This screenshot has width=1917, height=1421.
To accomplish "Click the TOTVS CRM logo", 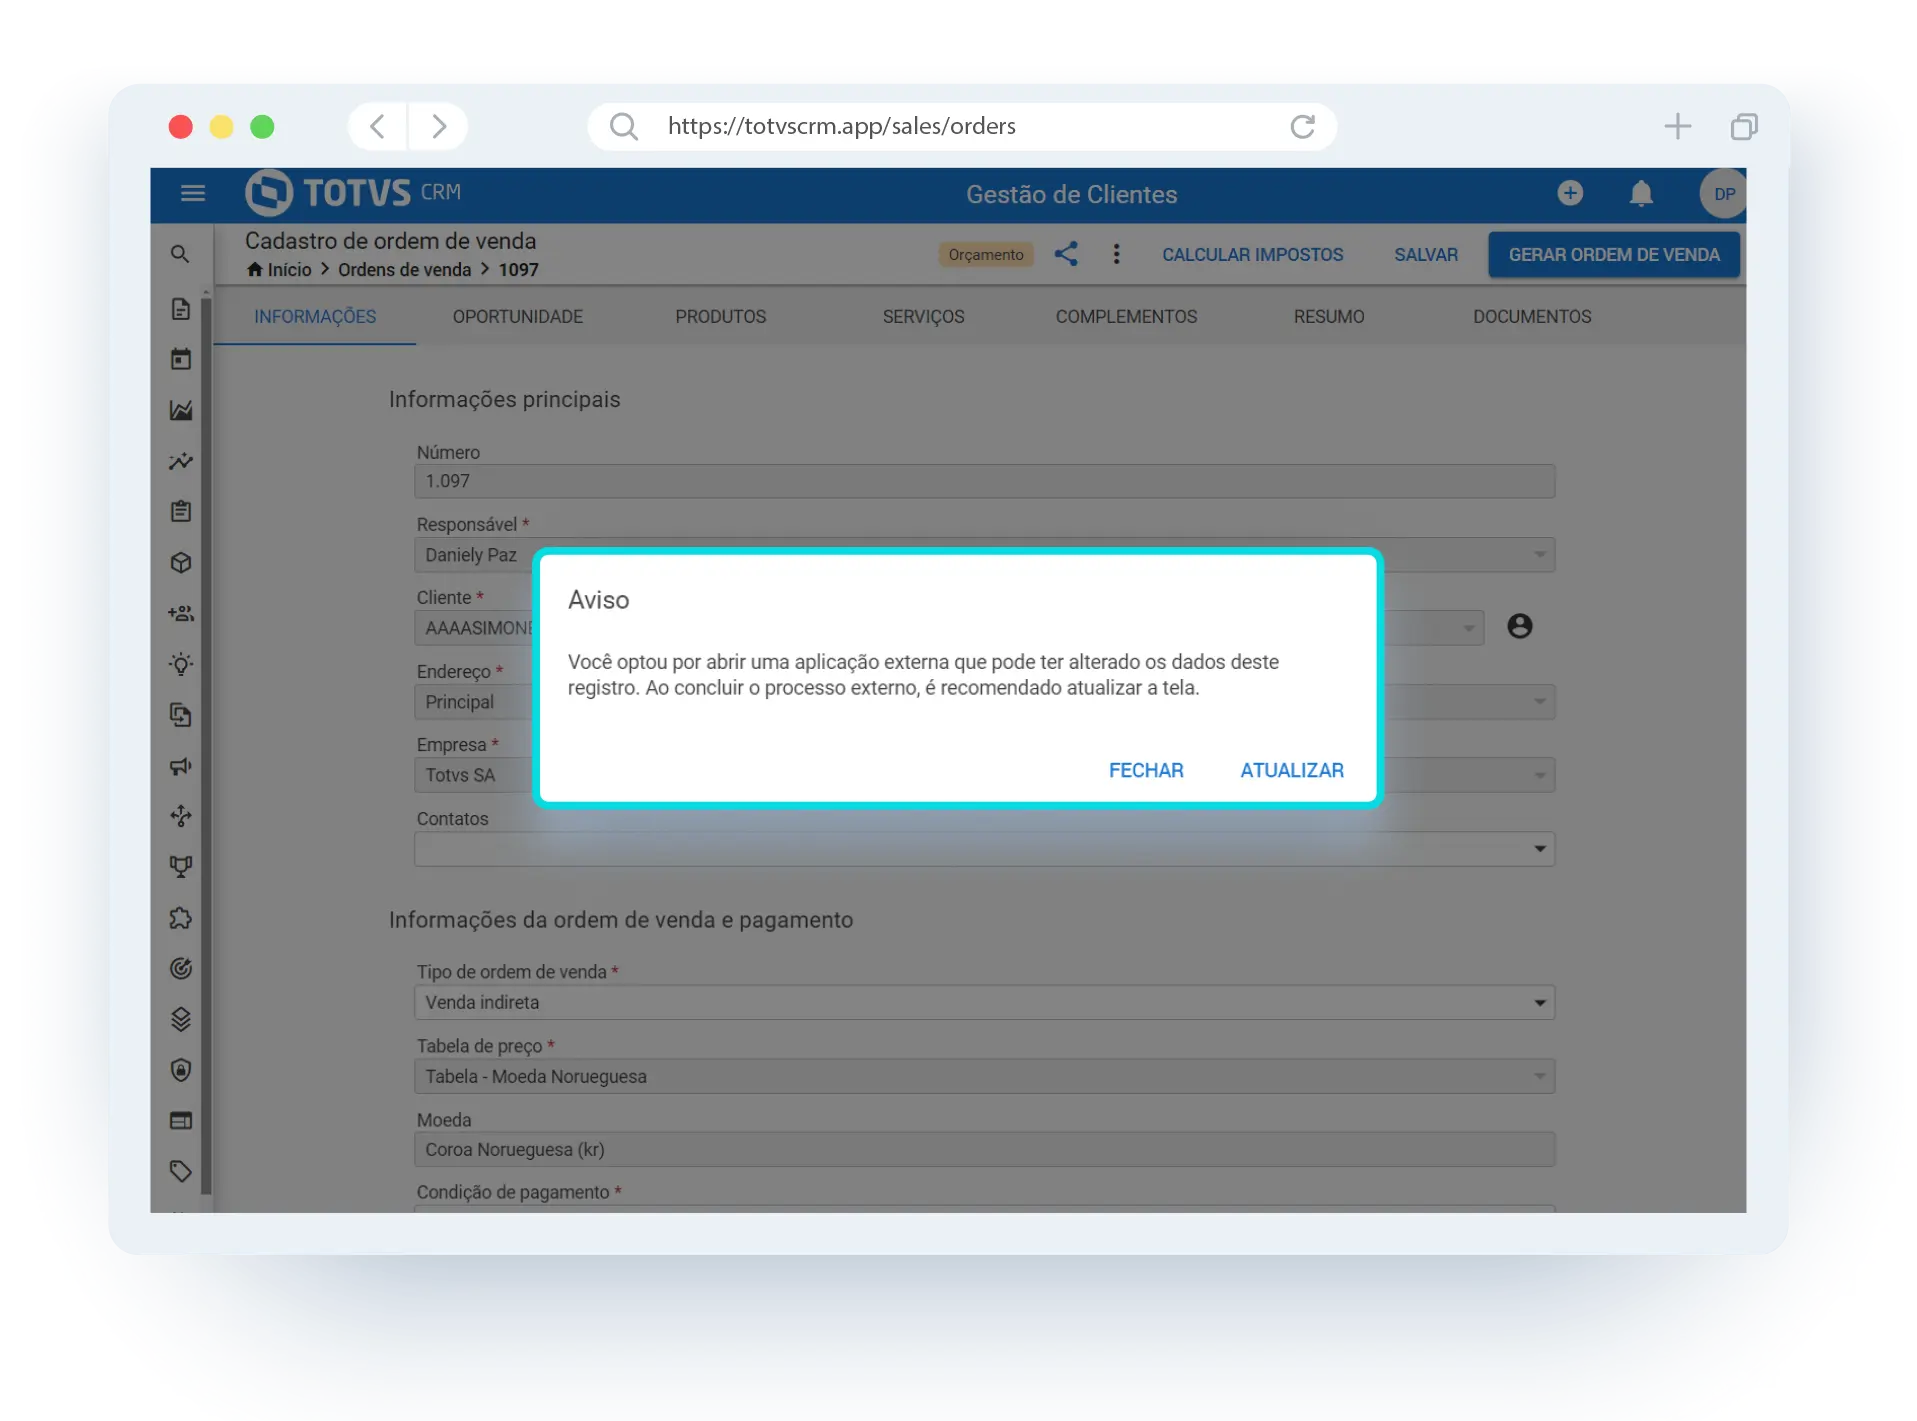I will 353,192.
